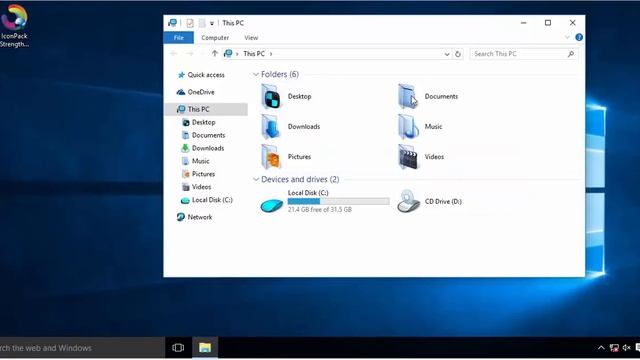The width and height of the screenshot is (640, 360).
Task: Click the Forward navigation arrow
Action: 190,54
